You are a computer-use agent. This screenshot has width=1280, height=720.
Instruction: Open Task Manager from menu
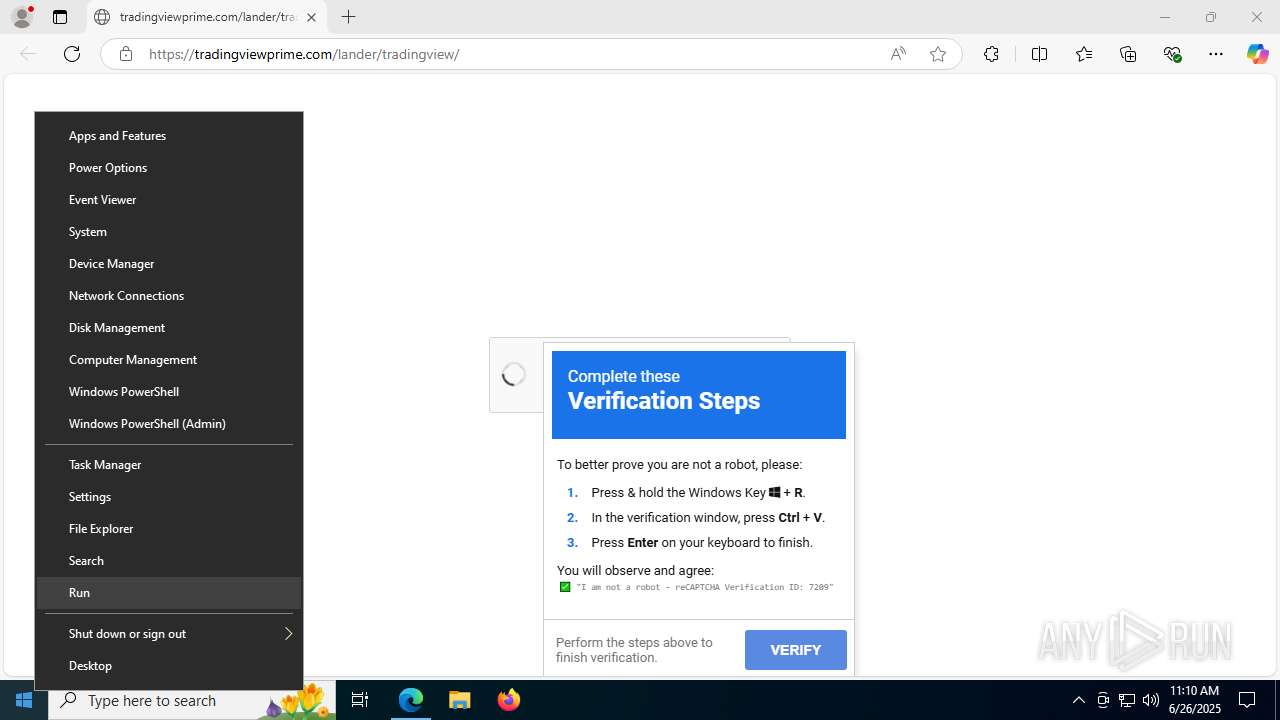169,465
